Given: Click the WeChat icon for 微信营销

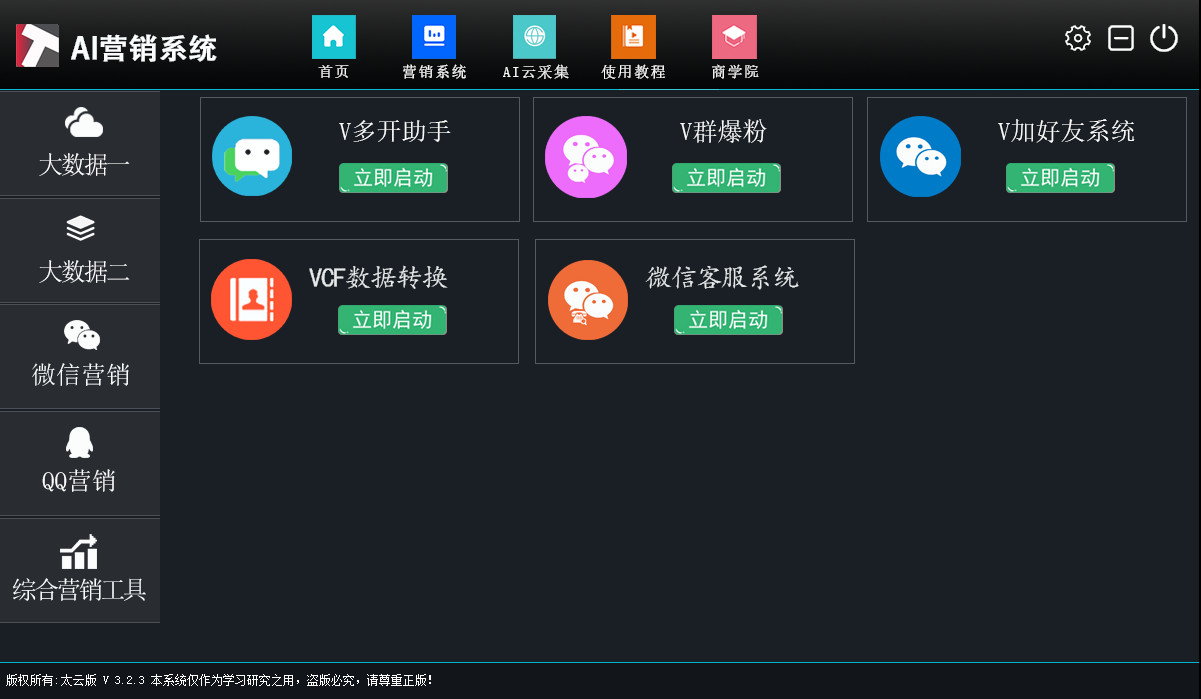Looking at the screenshot, I should (82, 335).
